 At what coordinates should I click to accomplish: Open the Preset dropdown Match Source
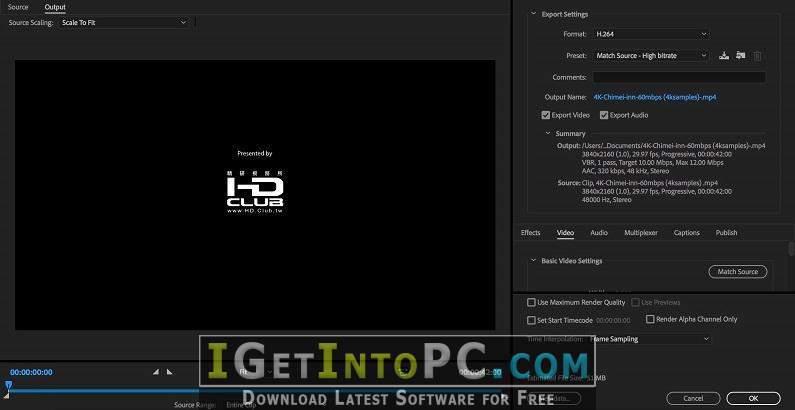point(651,56)
